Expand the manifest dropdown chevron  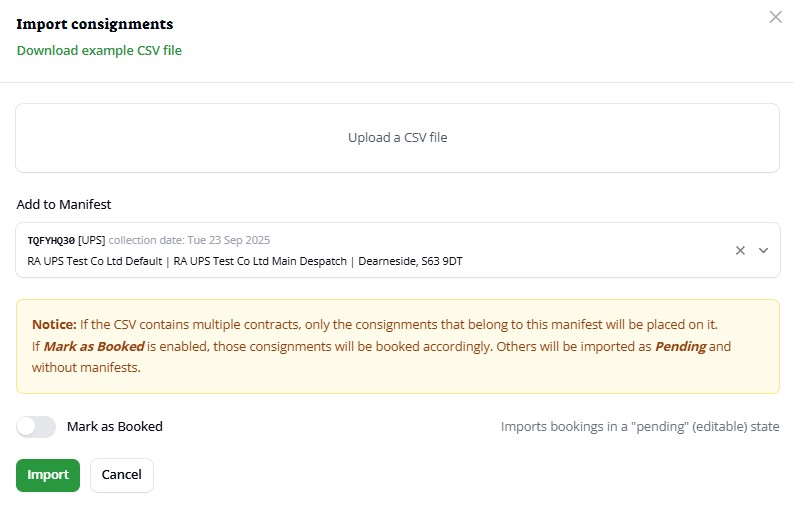(763, 250)
